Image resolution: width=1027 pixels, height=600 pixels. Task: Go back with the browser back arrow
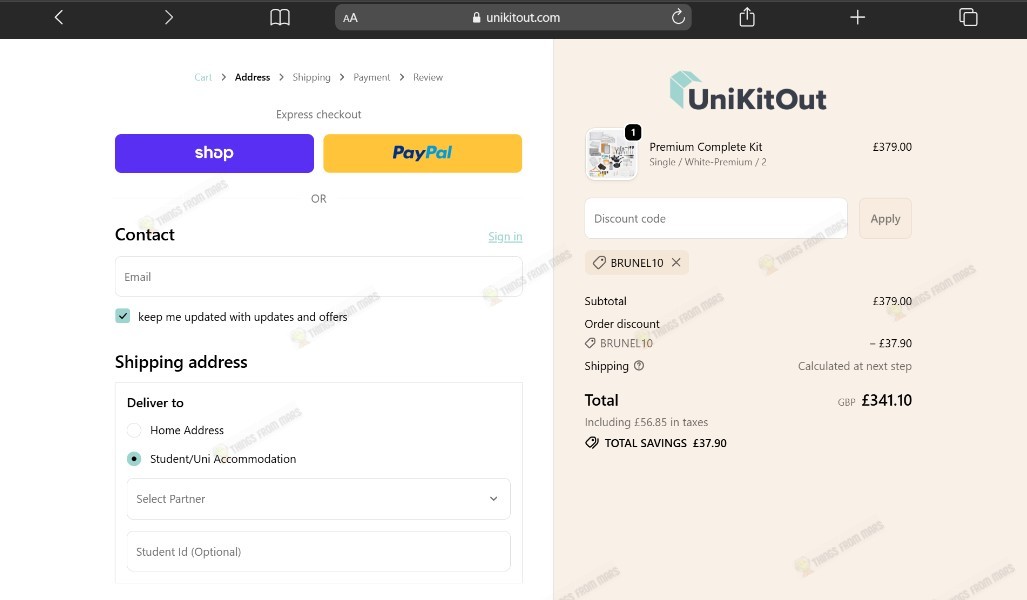(59, 17)
